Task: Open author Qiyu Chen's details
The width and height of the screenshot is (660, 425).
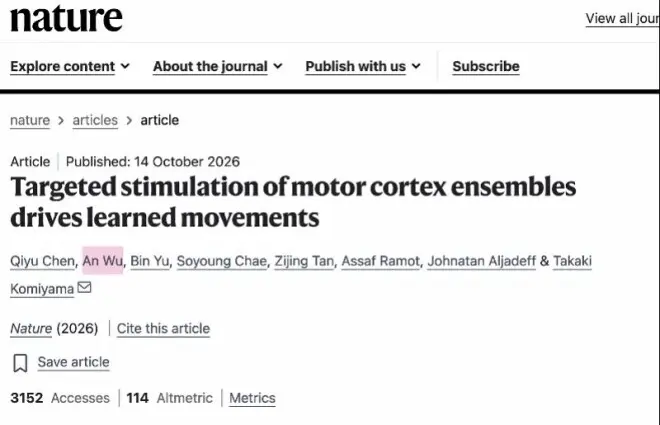Action: [43, 261]
